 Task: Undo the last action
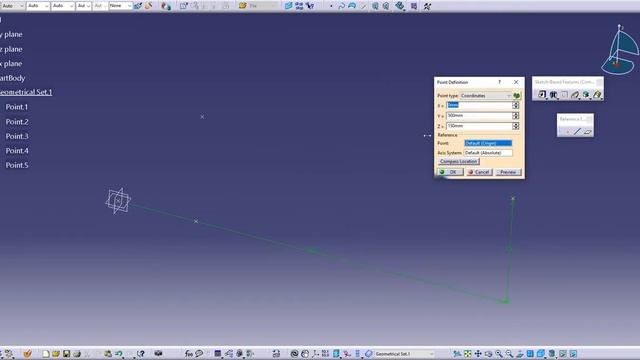pyautogui.click(x=119, y=353)
